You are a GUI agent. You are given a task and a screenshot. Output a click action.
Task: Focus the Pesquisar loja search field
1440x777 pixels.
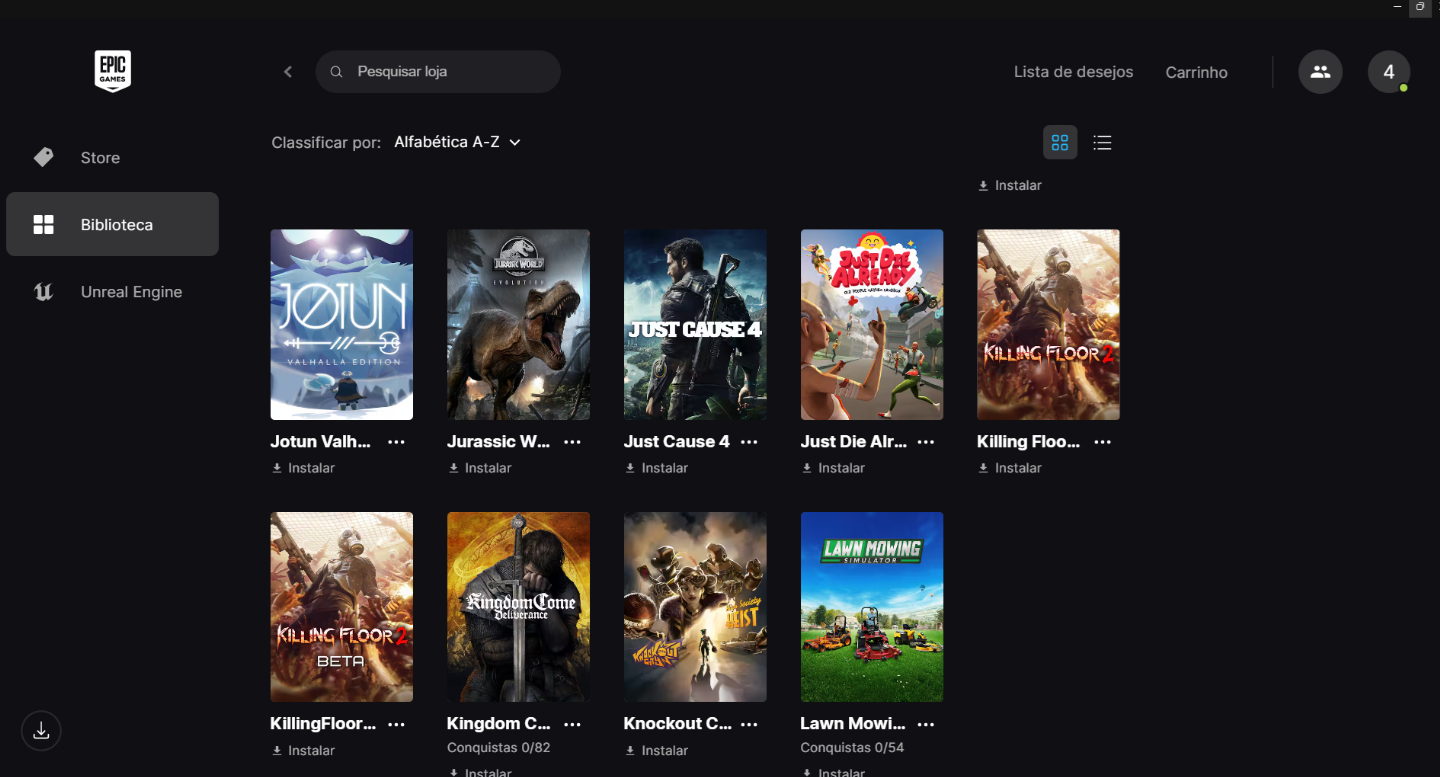click(x=438, y=72)
